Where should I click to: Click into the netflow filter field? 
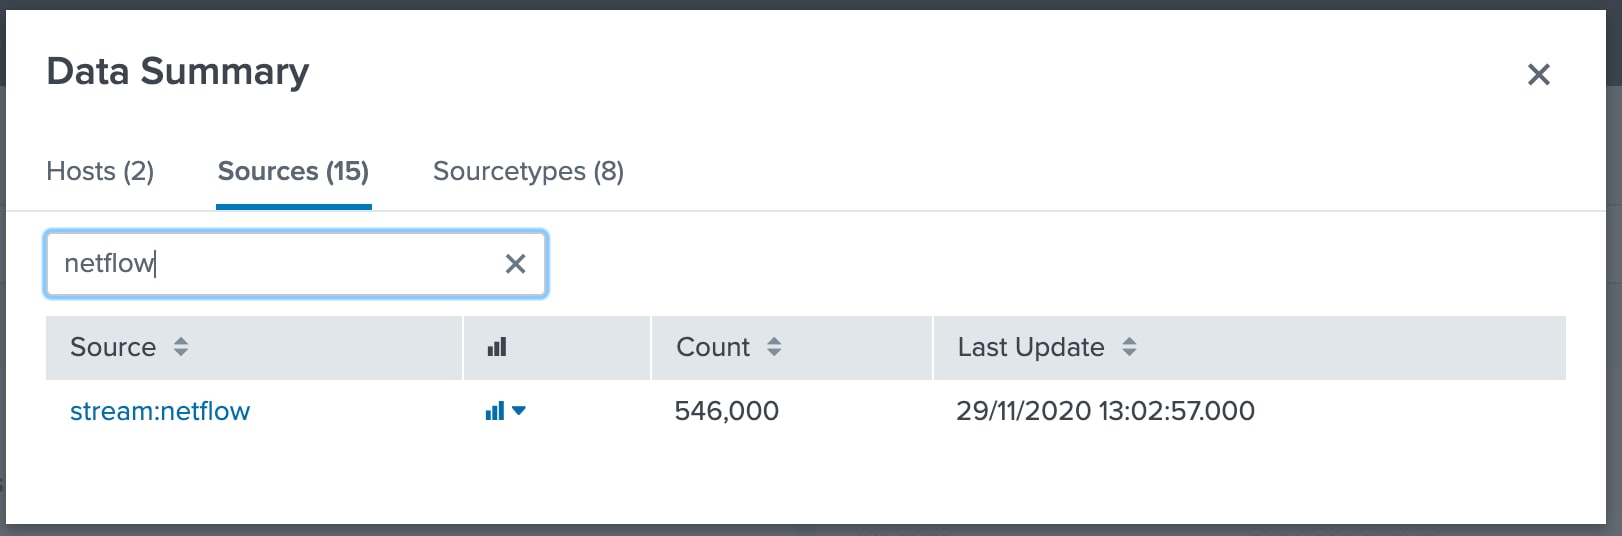pos(270,264)
